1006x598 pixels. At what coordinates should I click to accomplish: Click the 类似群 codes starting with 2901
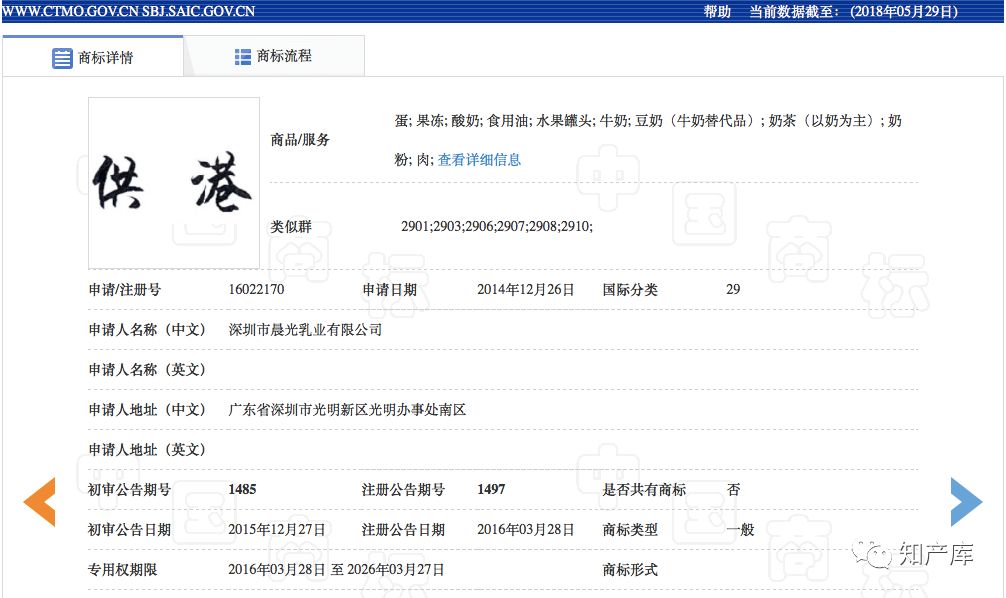pos(496,227)
